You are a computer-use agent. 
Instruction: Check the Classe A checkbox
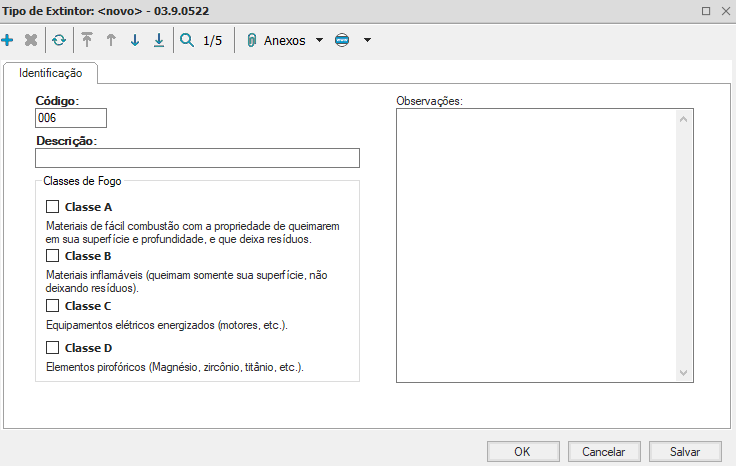53,207
